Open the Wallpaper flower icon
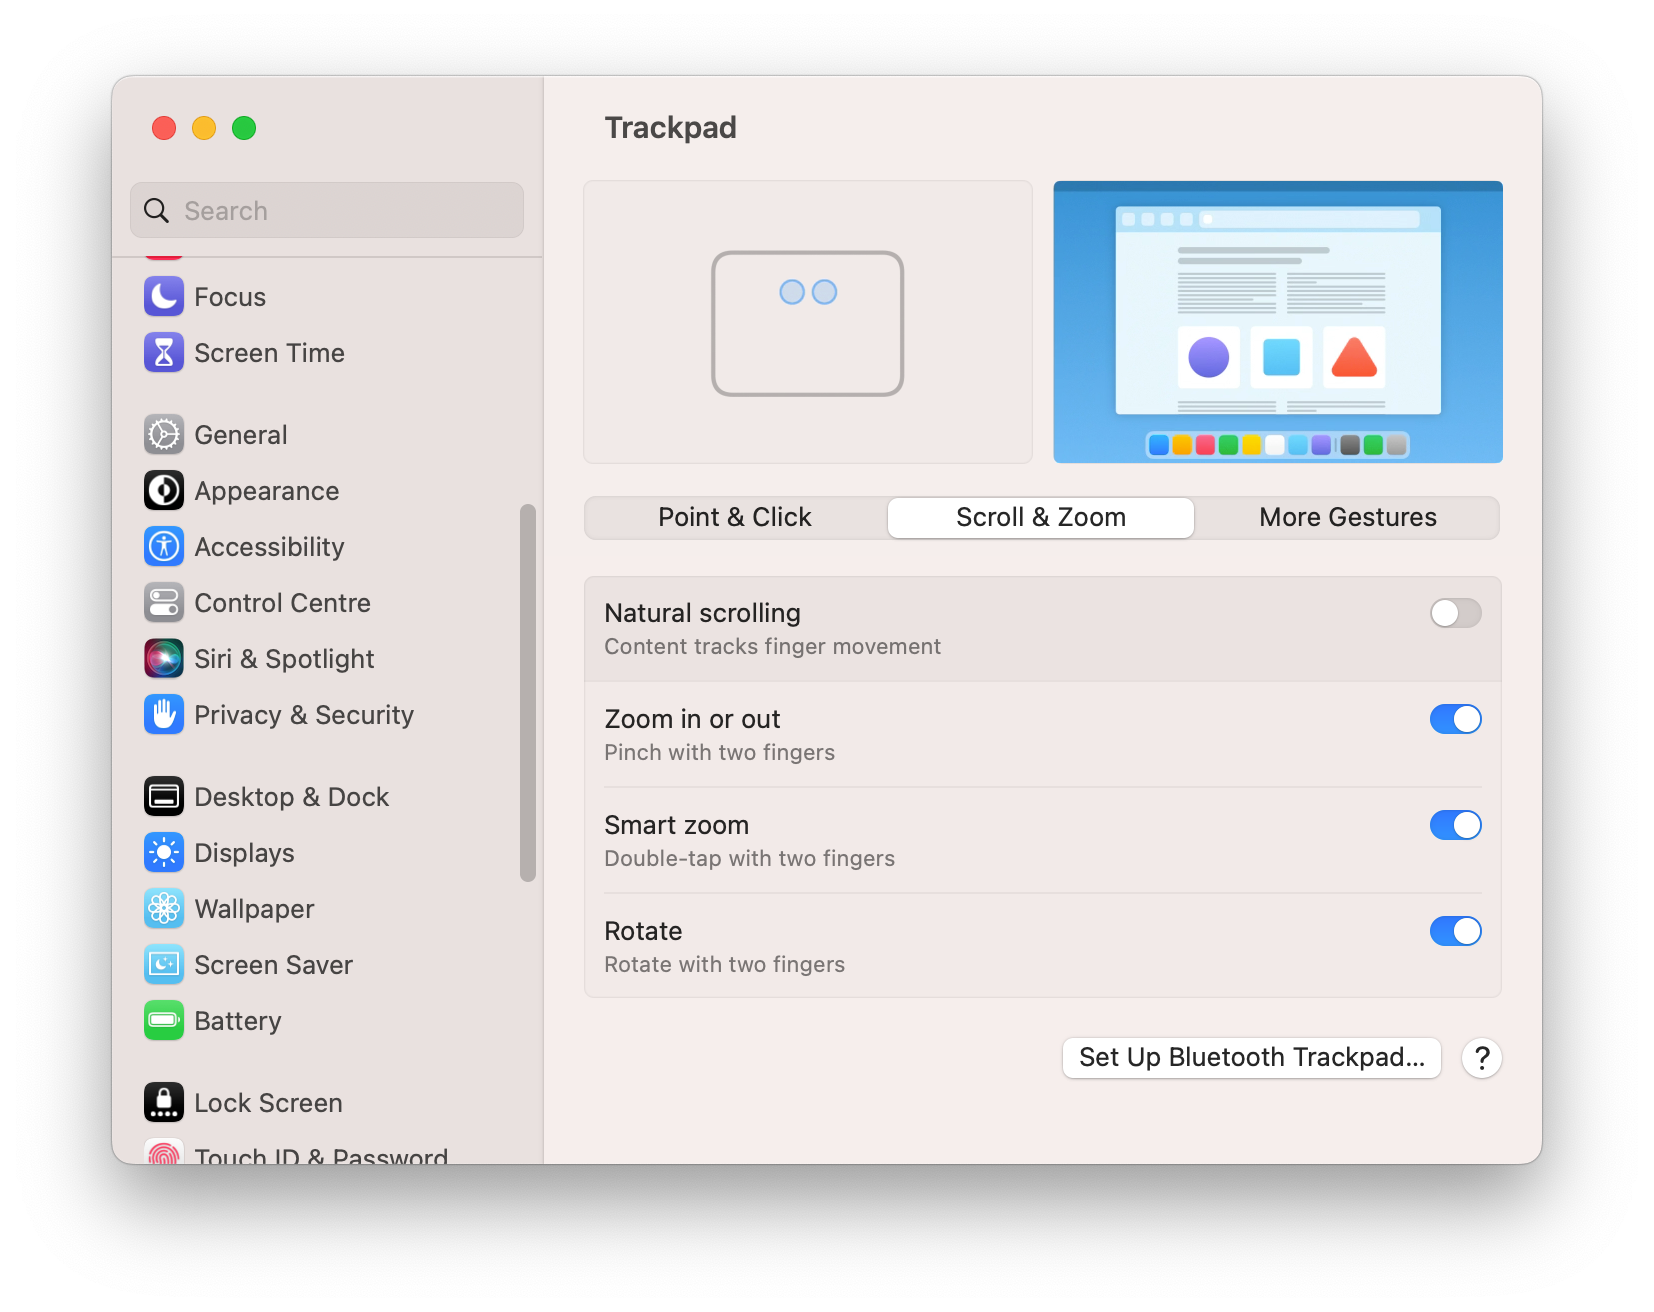 (x=164, y=909)
